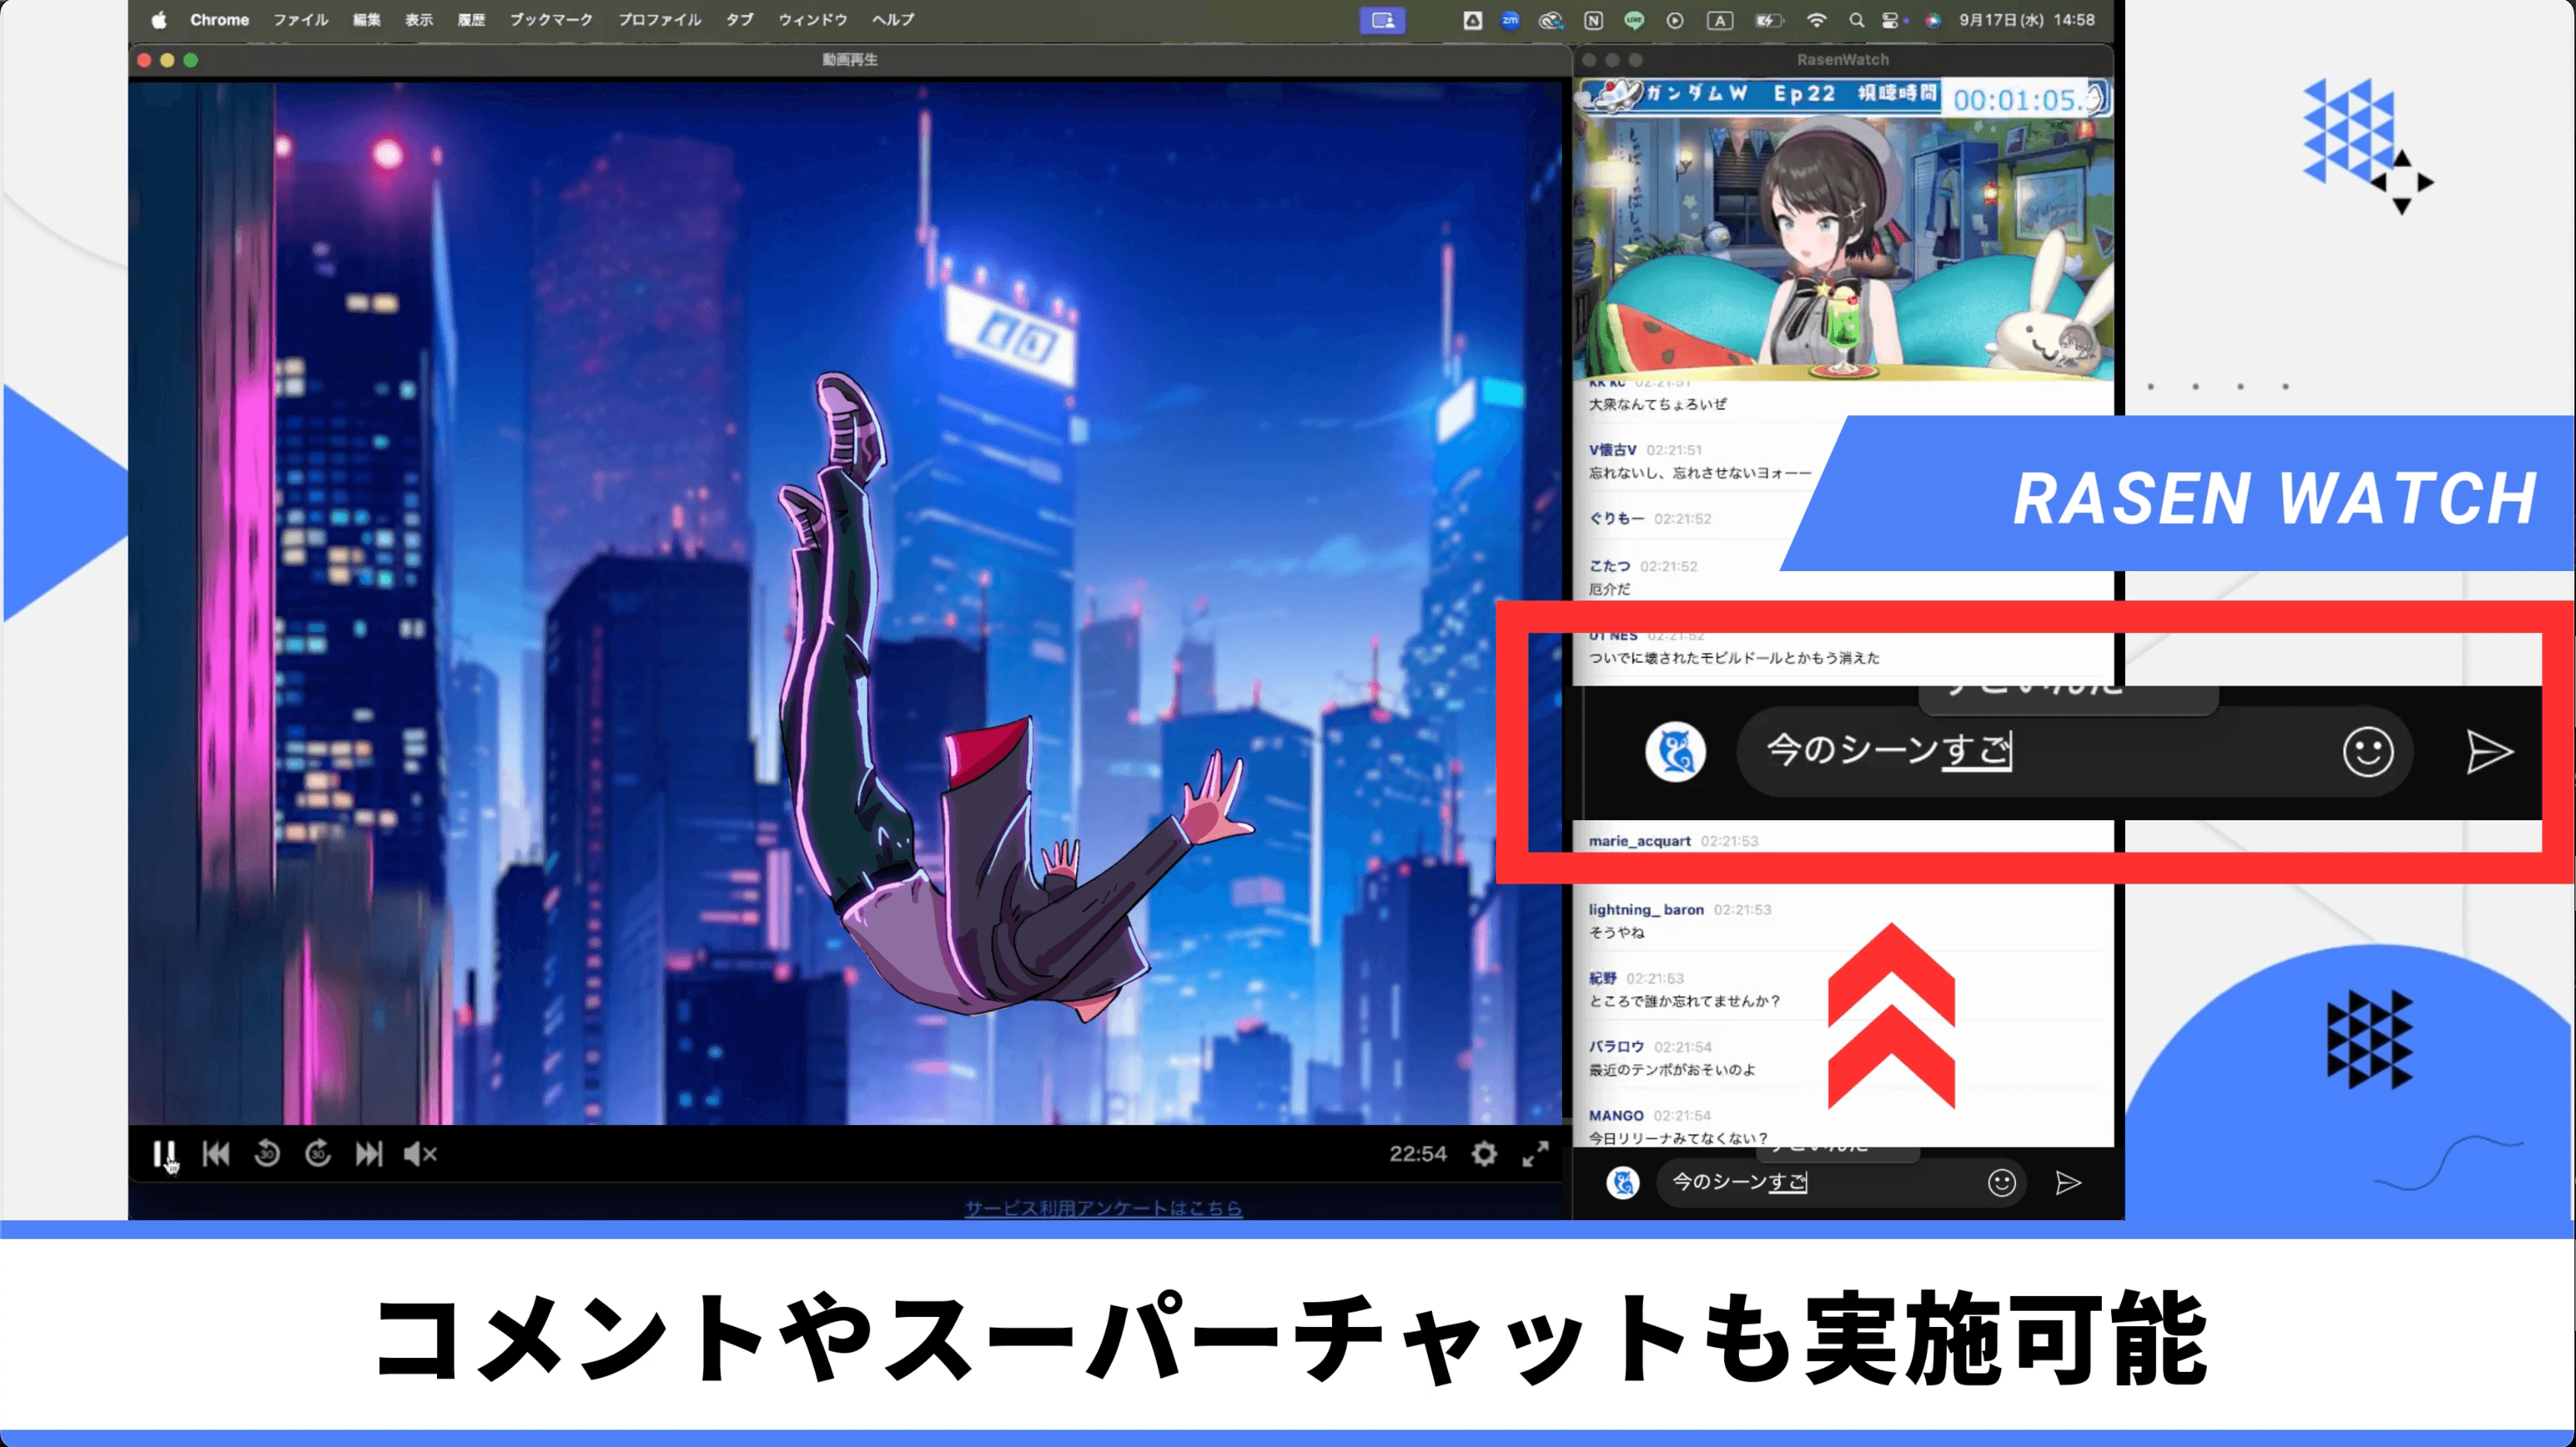The width and height of the screenshot is (2576, 1447).
Task: Unmute the video audio
Action: (419, 1153)
